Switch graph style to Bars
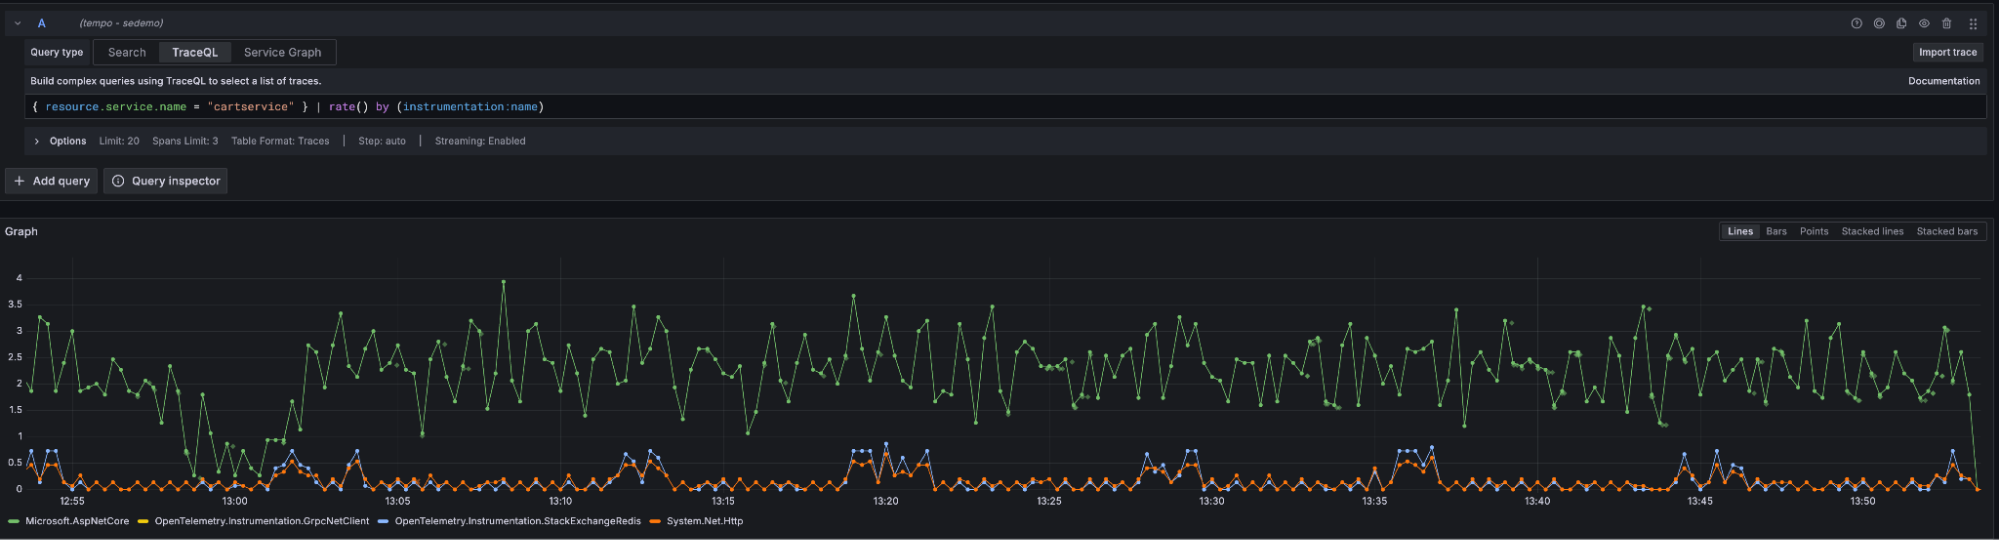 coord(1776,231)
